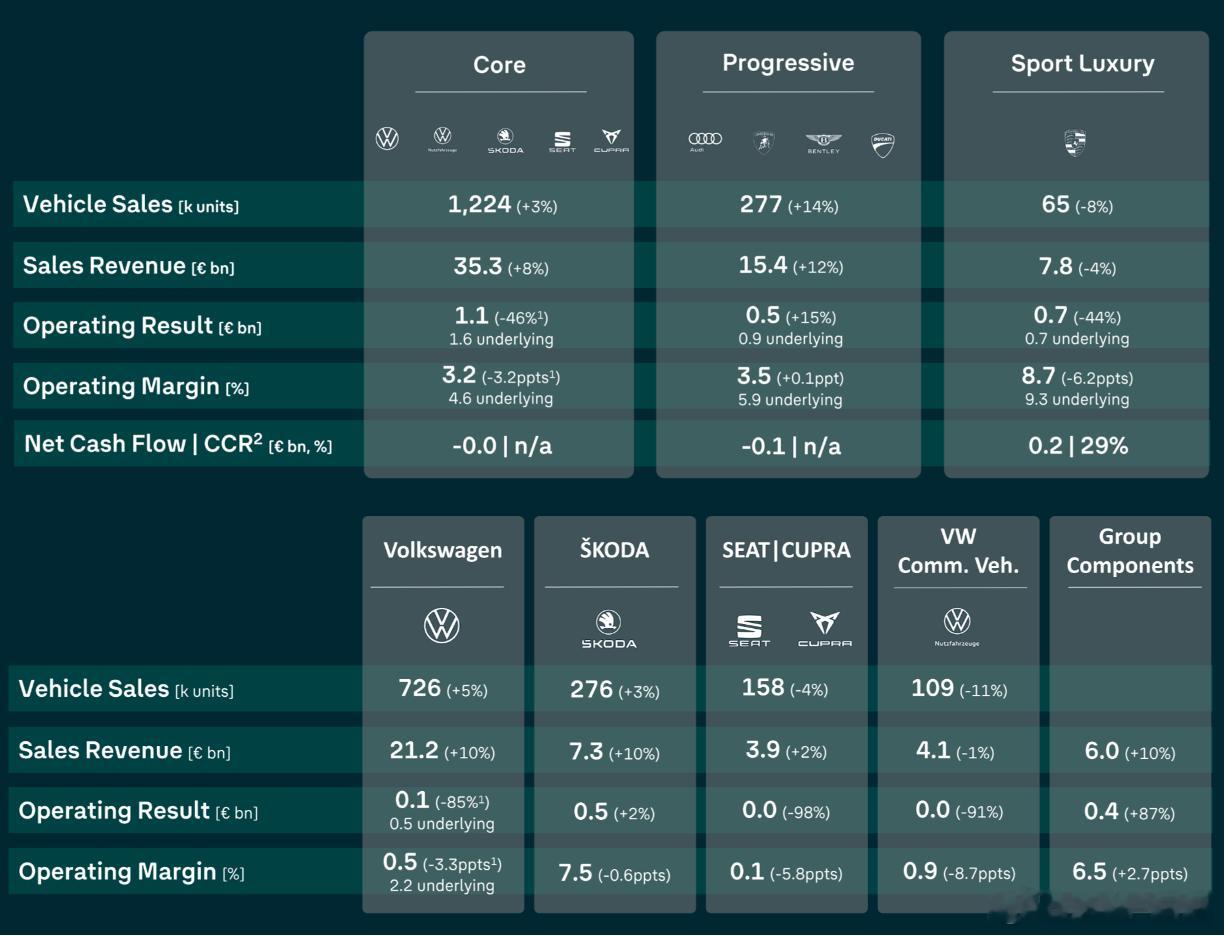The width and height of the screenshot is (1224, 936).
Task: Select Group Components revenue 6.0 (+10%)
Action: pos(1130,751)
